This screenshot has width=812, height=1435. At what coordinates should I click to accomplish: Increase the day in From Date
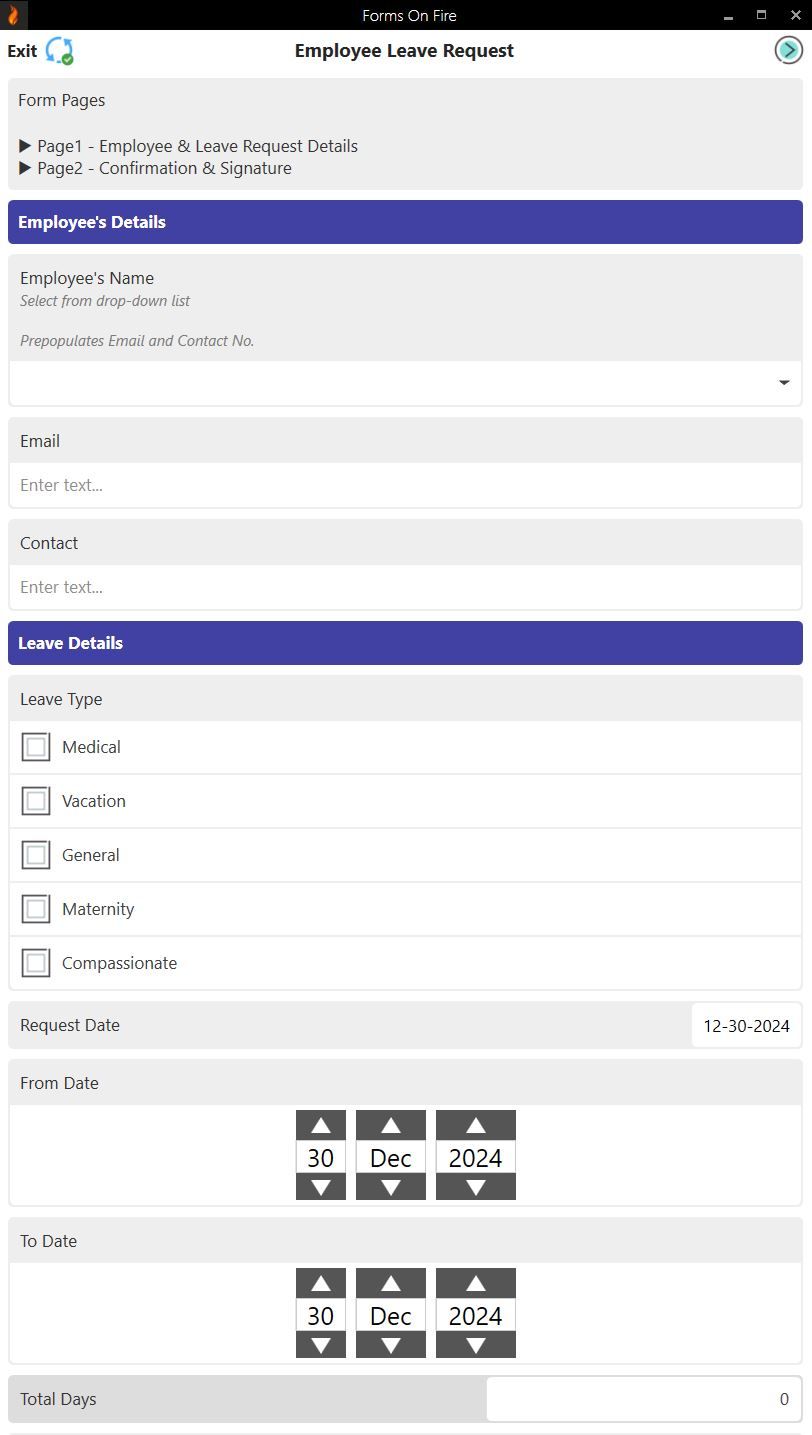point(320,1124)
